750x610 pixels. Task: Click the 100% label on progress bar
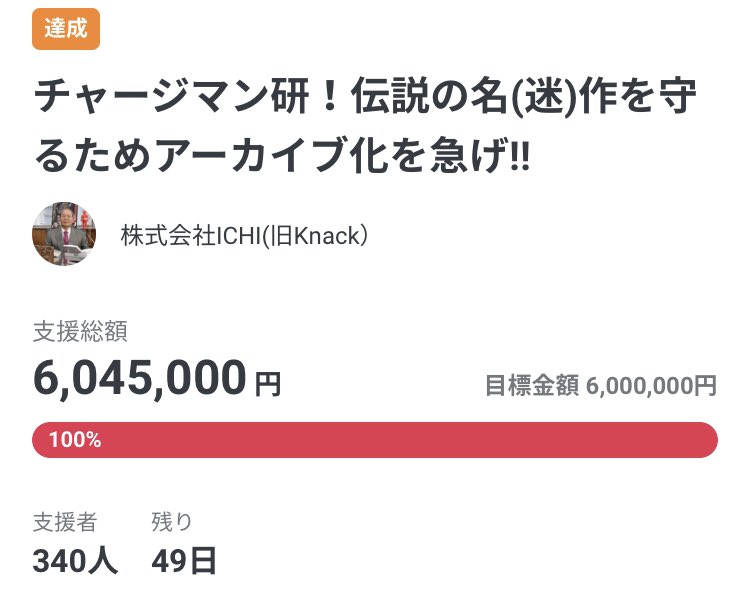coord(75,440)
